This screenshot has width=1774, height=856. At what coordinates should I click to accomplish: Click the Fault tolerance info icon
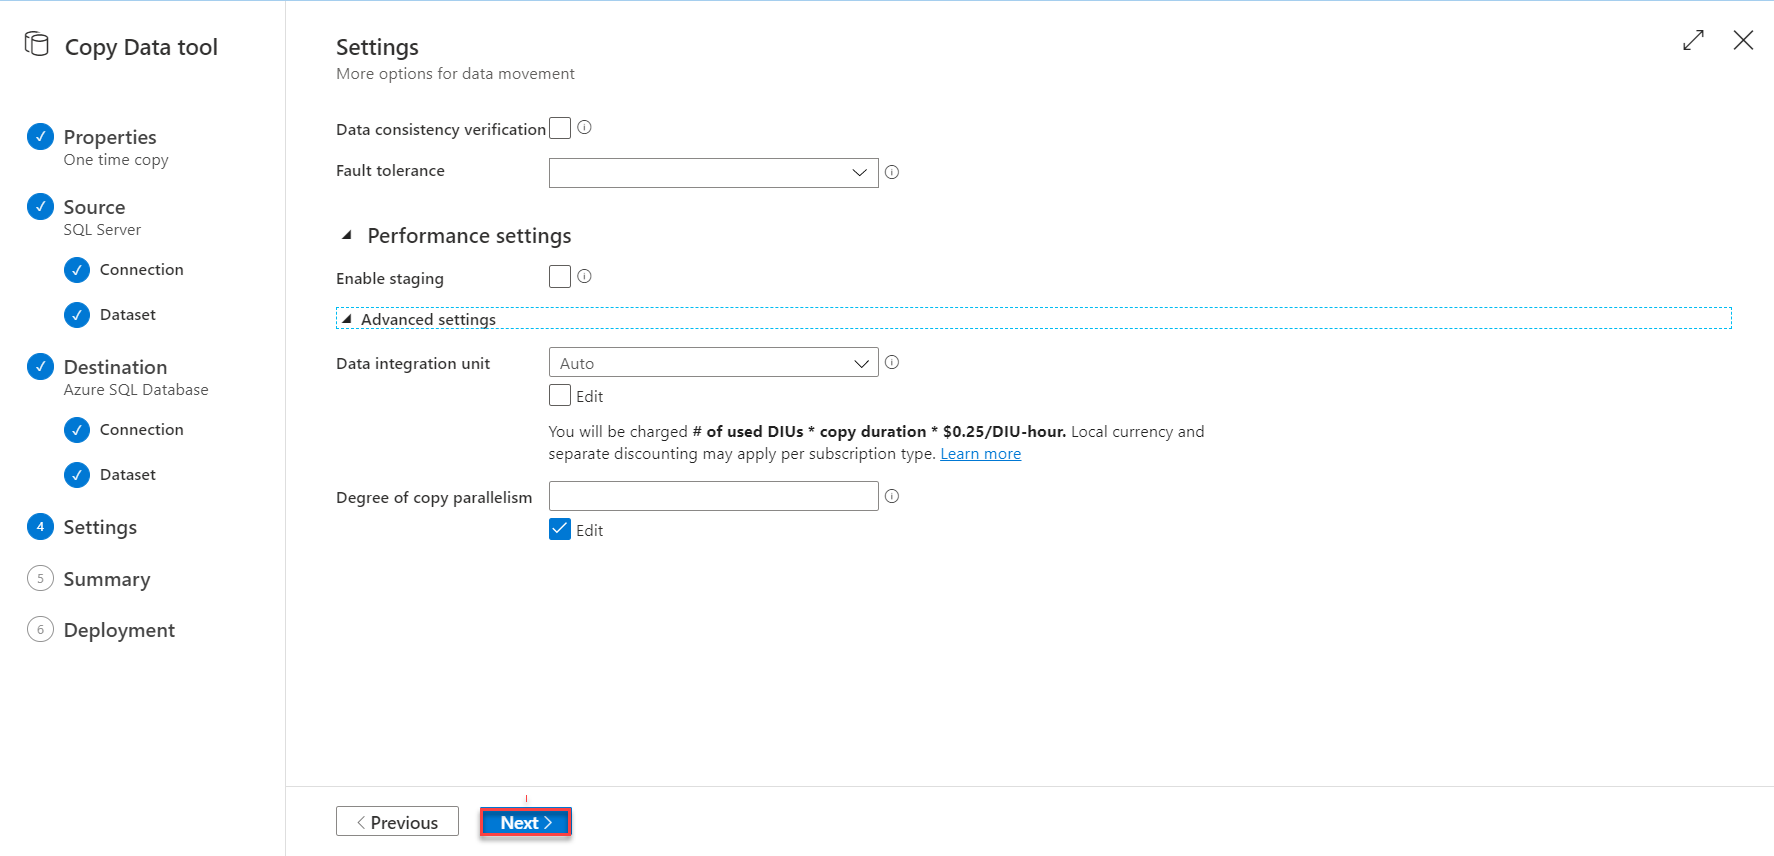(892, 172)
